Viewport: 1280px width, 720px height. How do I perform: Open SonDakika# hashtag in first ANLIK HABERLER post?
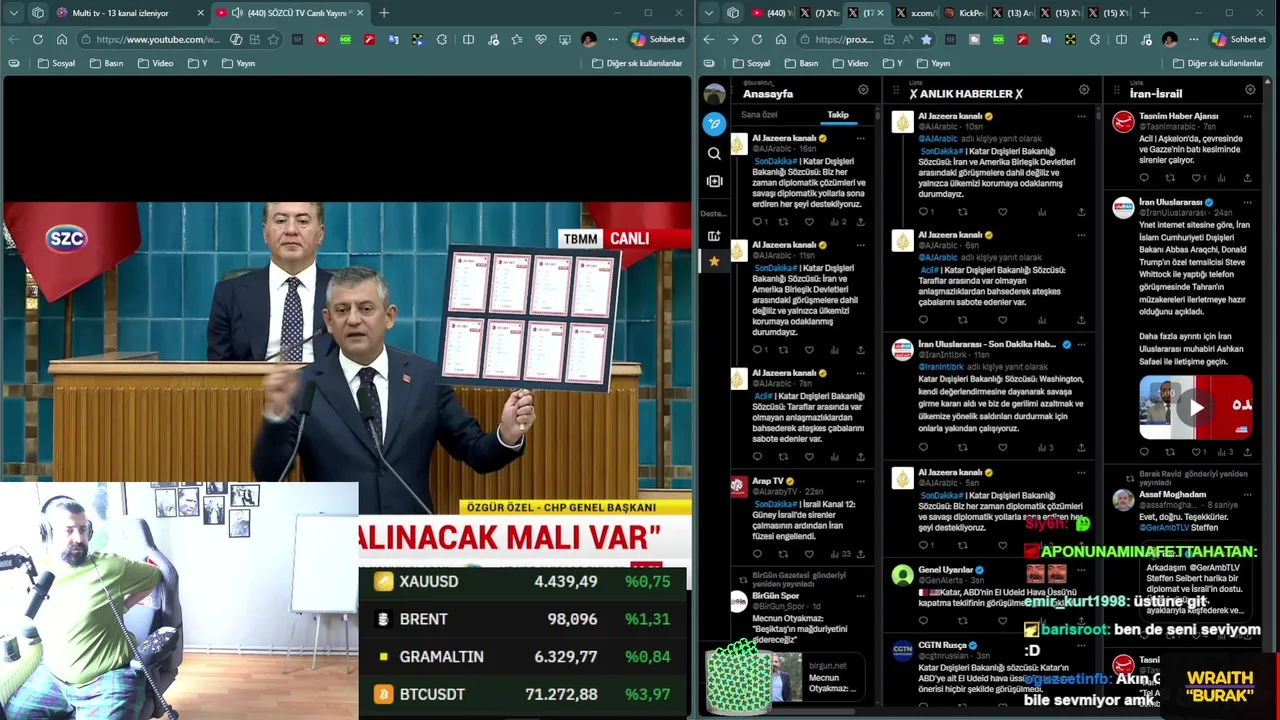(x=943, y=151)
